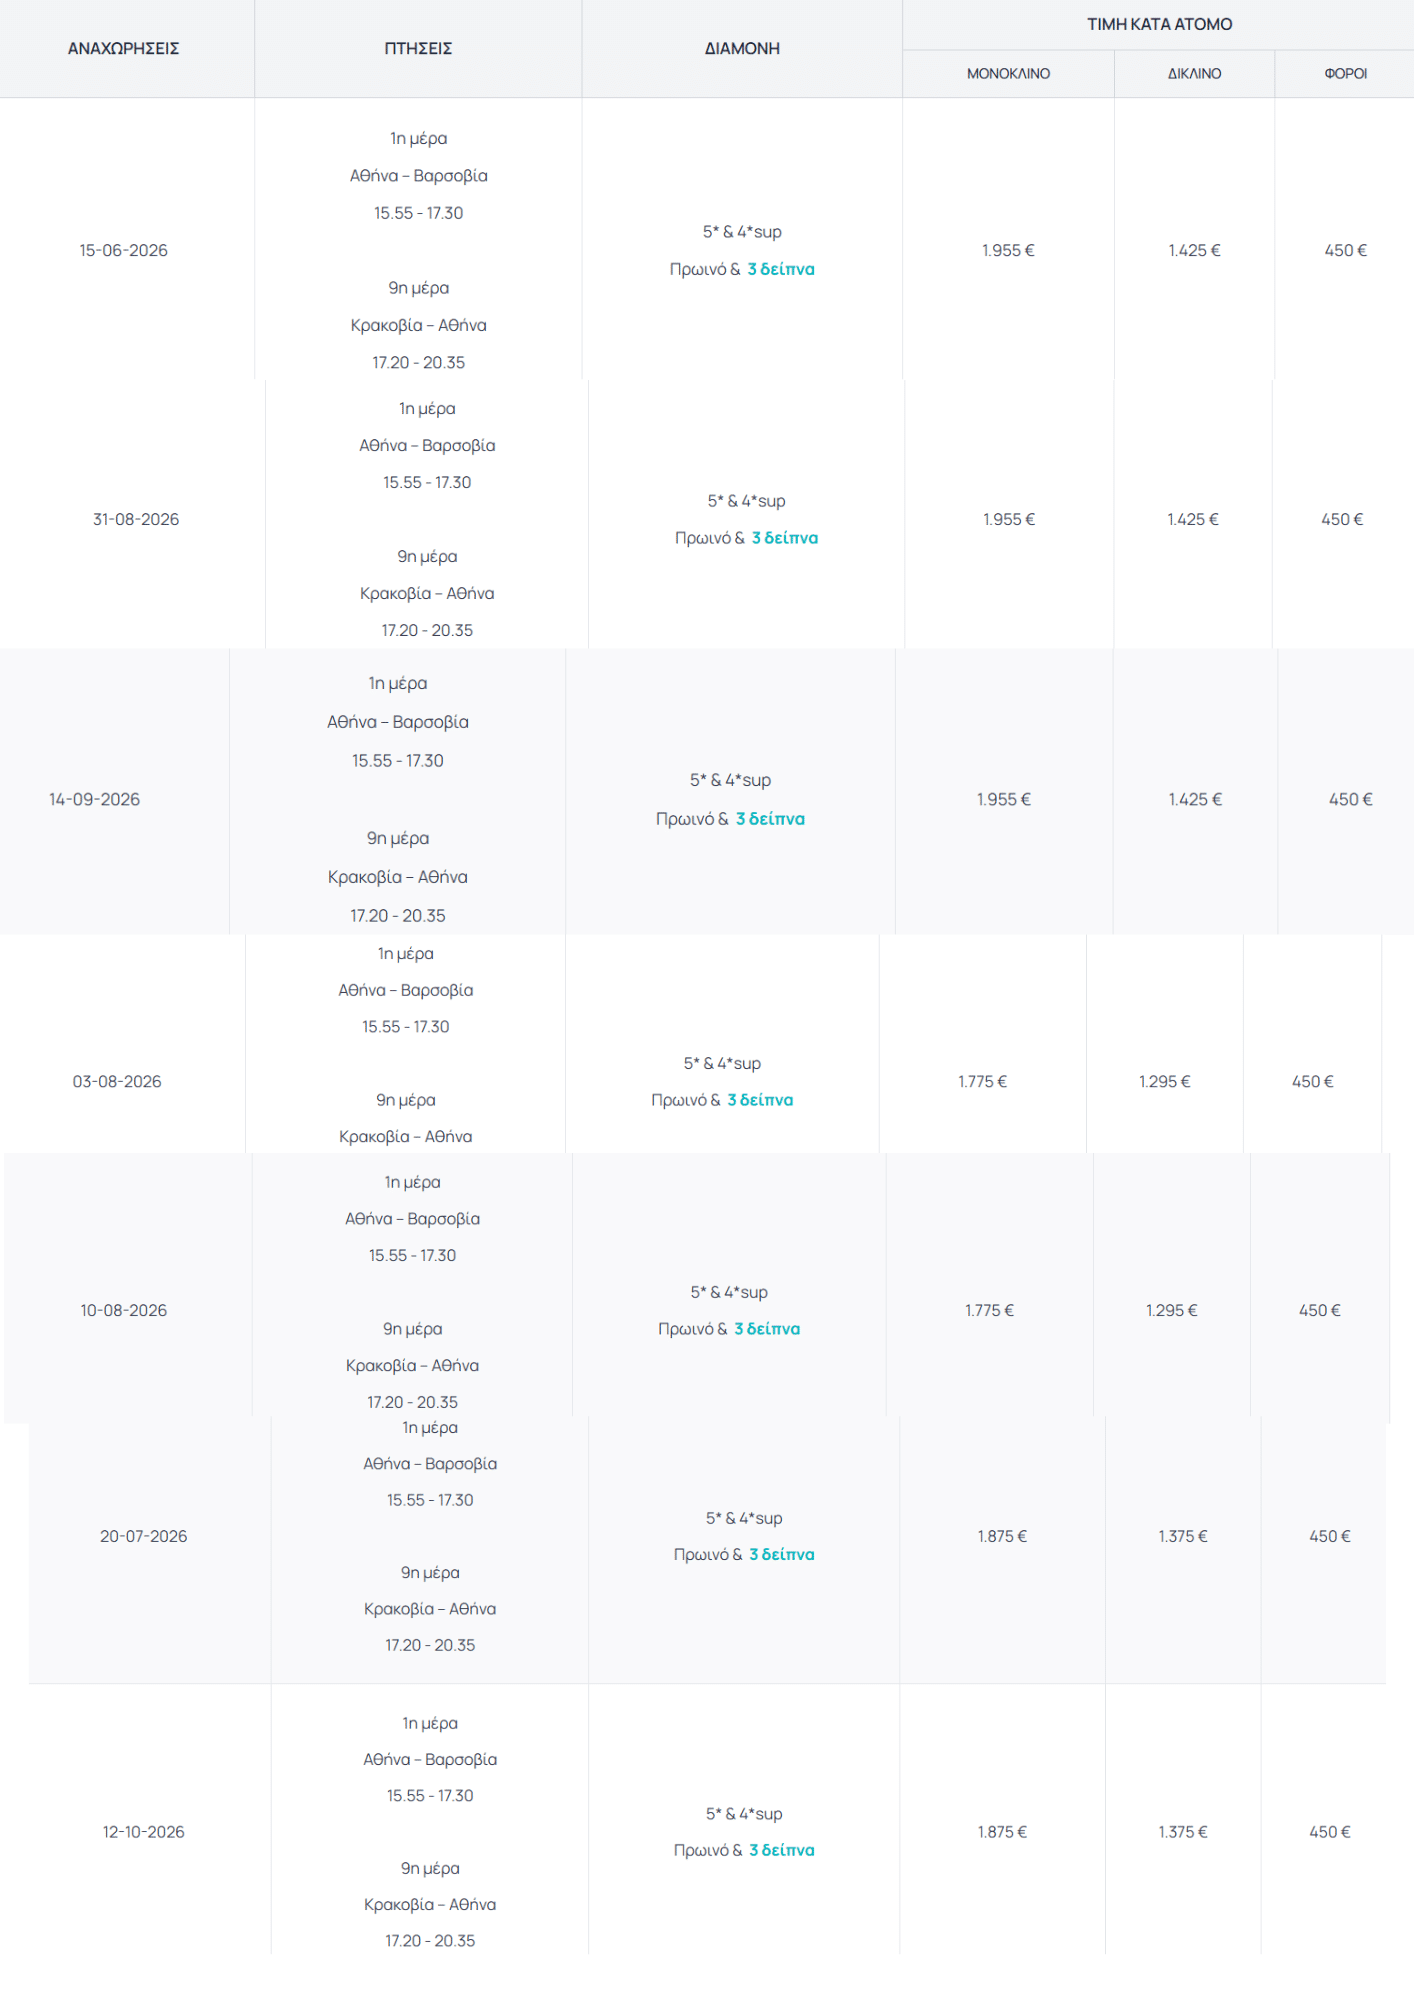The image size is (1414, 2000).
Task: Open '3 δείπνα' link for 03-08-2026 departure
Action: 760,1100
